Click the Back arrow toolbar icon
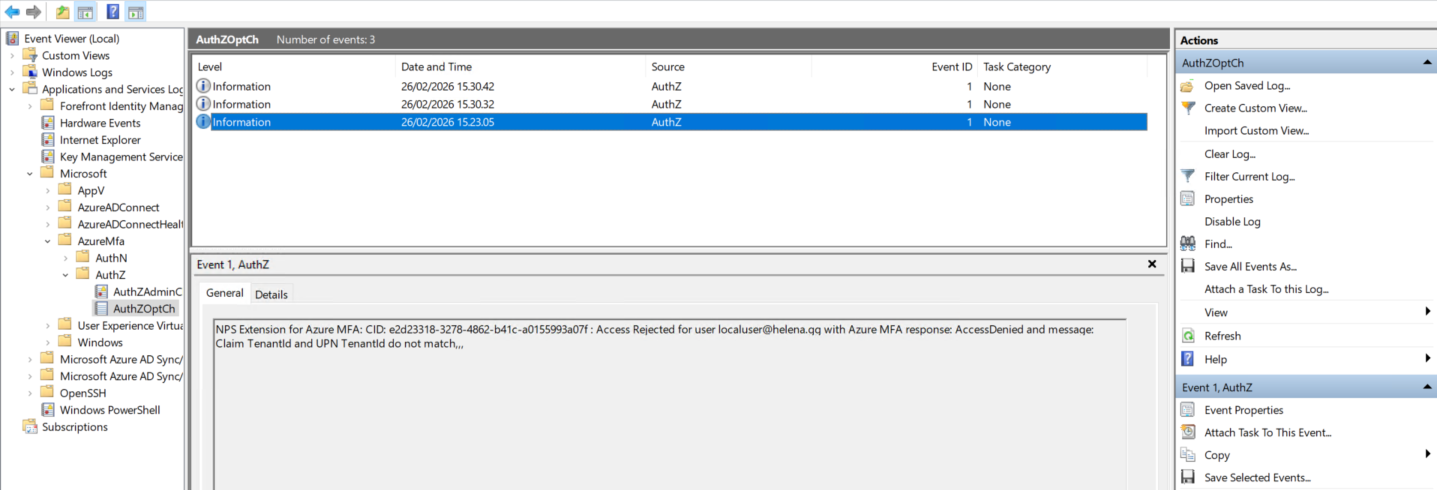 click(12, 12)
